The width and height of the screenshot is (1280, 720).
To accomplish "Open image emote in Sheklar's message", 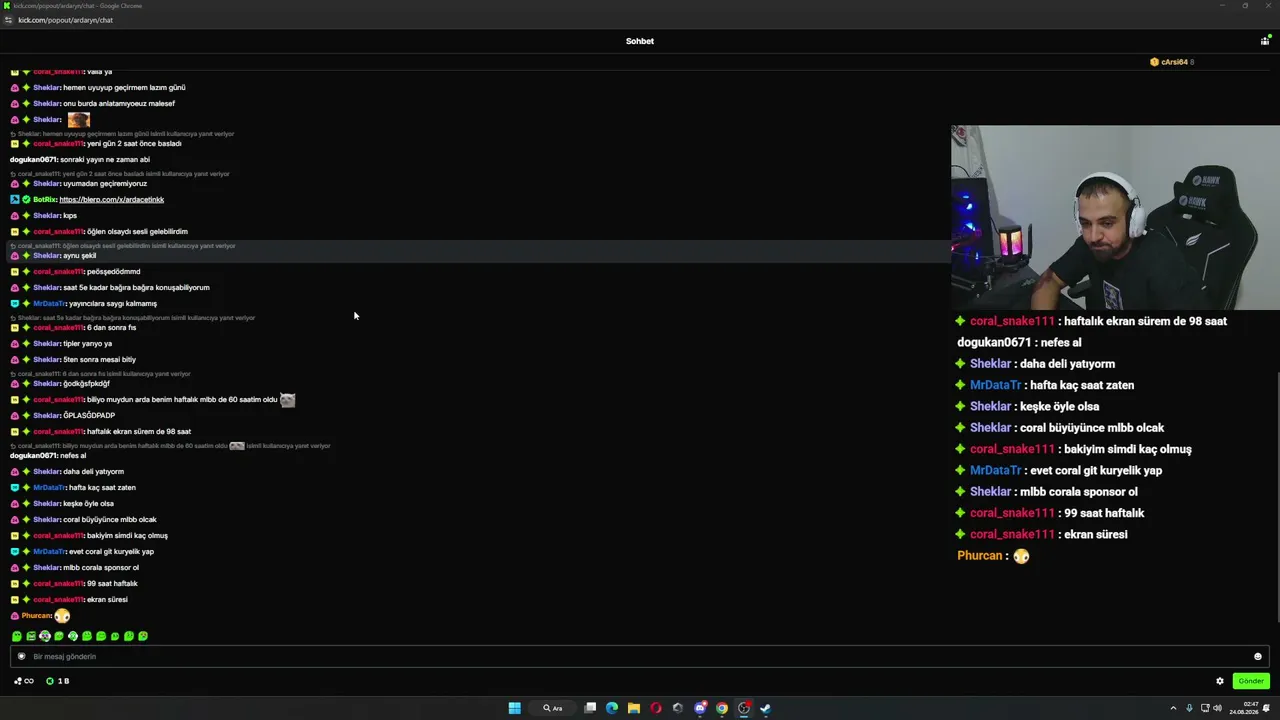I will (79, 119).
